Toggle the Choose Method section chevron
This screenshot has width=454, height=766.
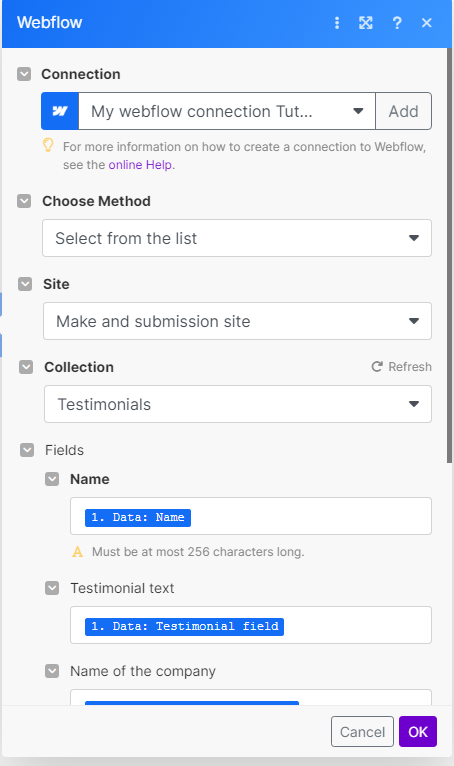pyautogui.click(x=24, y=201)
